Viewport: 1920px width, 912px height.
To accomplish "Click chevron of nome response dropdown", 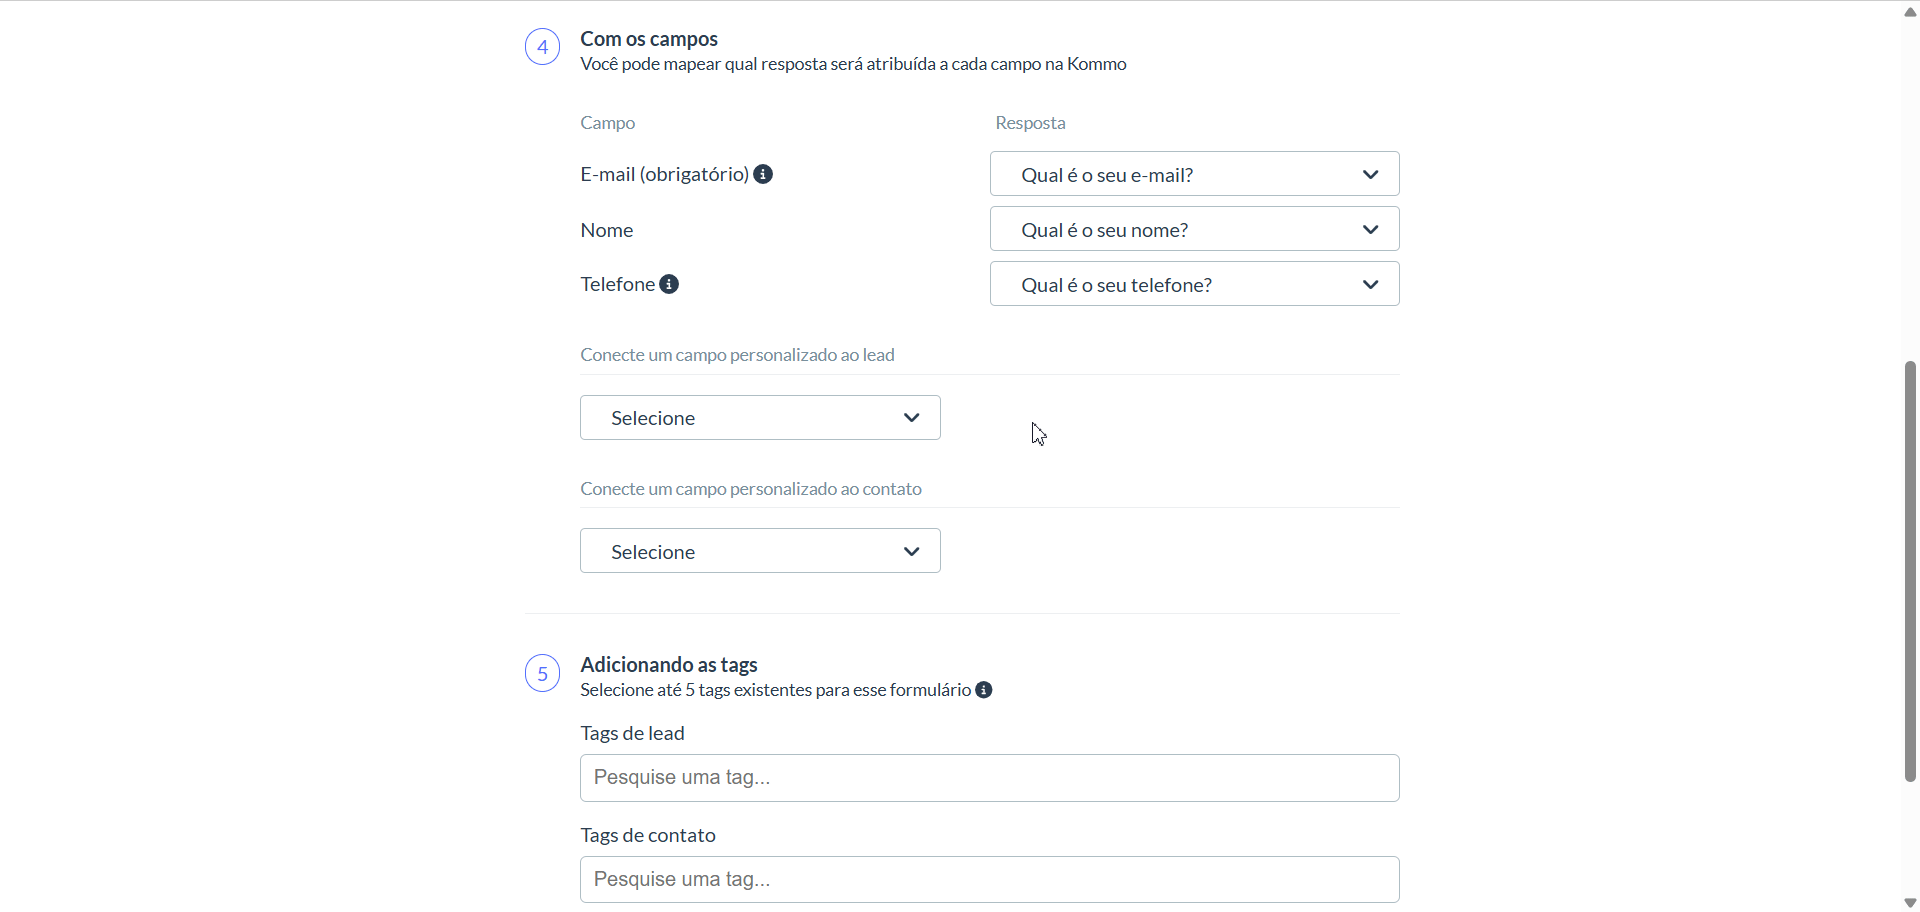I will (x=1370, y=229).
